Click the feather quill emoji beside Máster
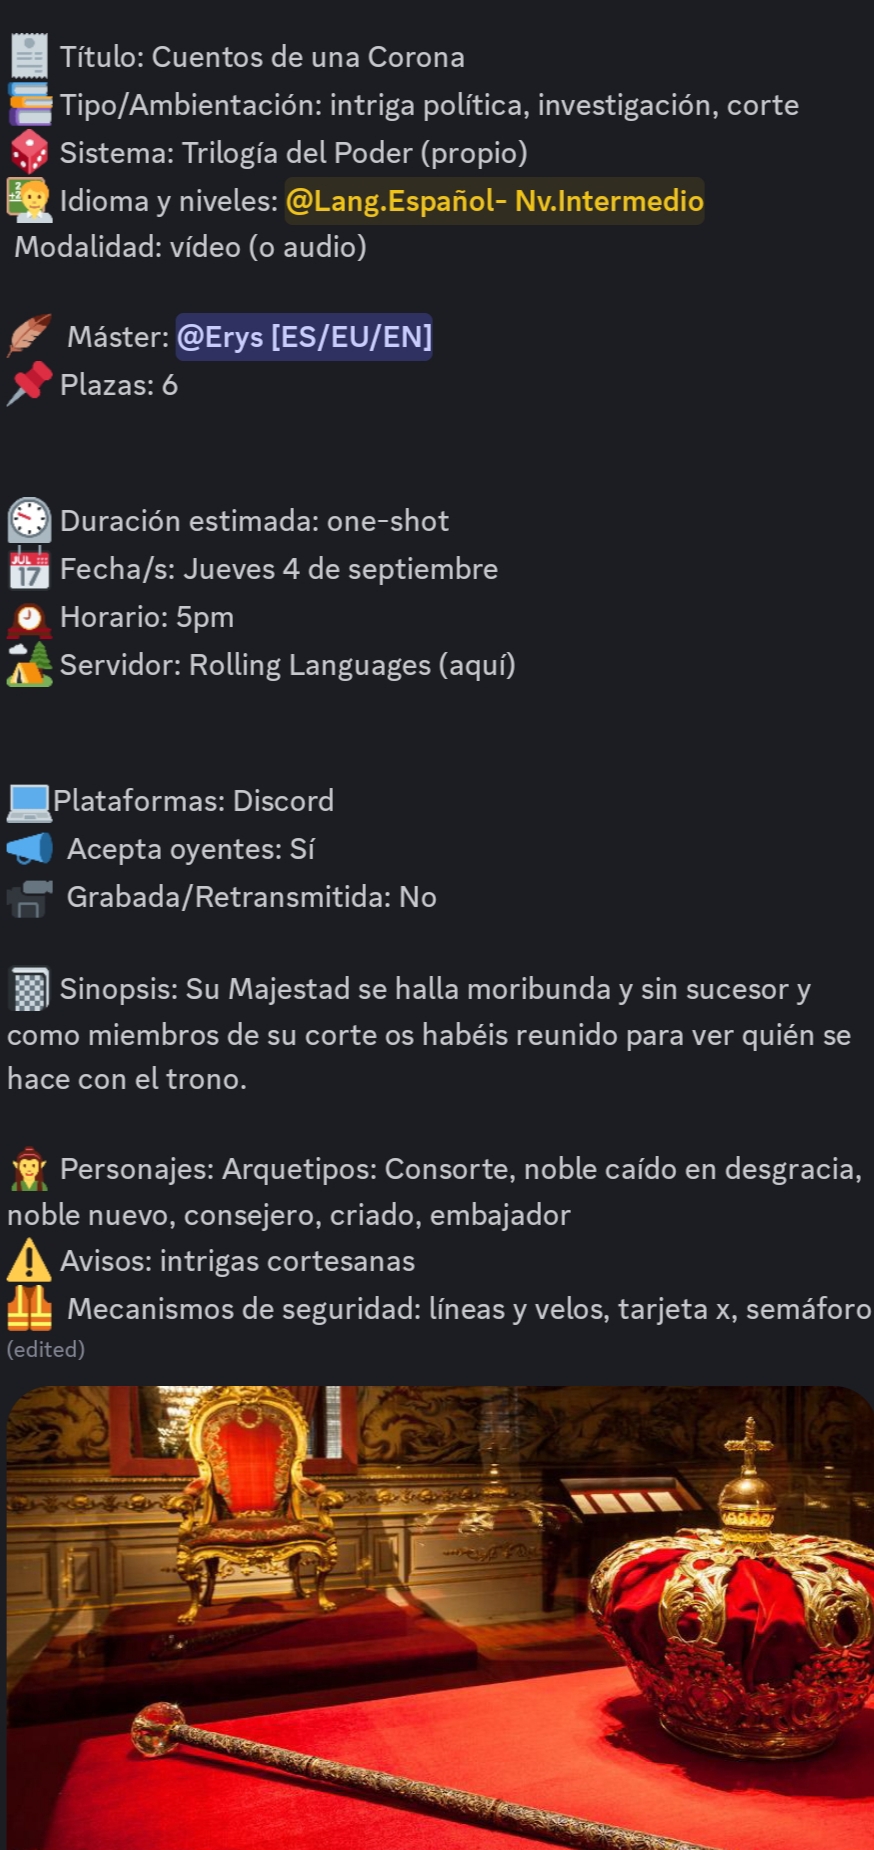The width and height of the screenshot is (874, 1850). pos(29,336)
